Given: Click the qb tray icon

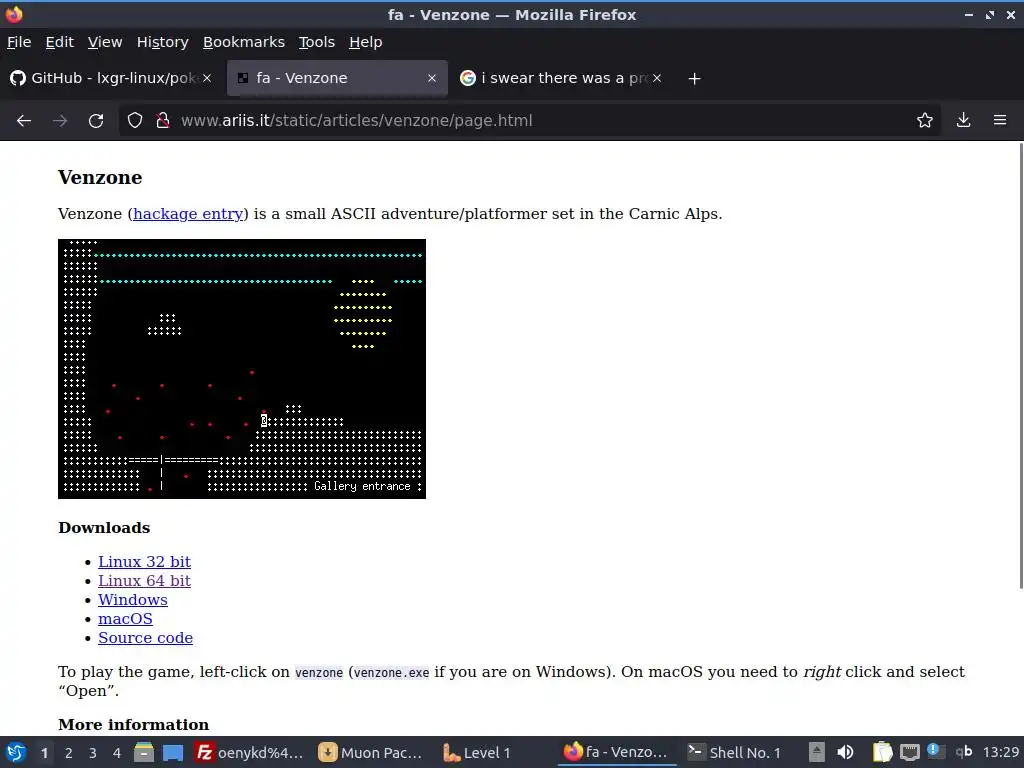Looking at the screenshot, I should [964, 752].
